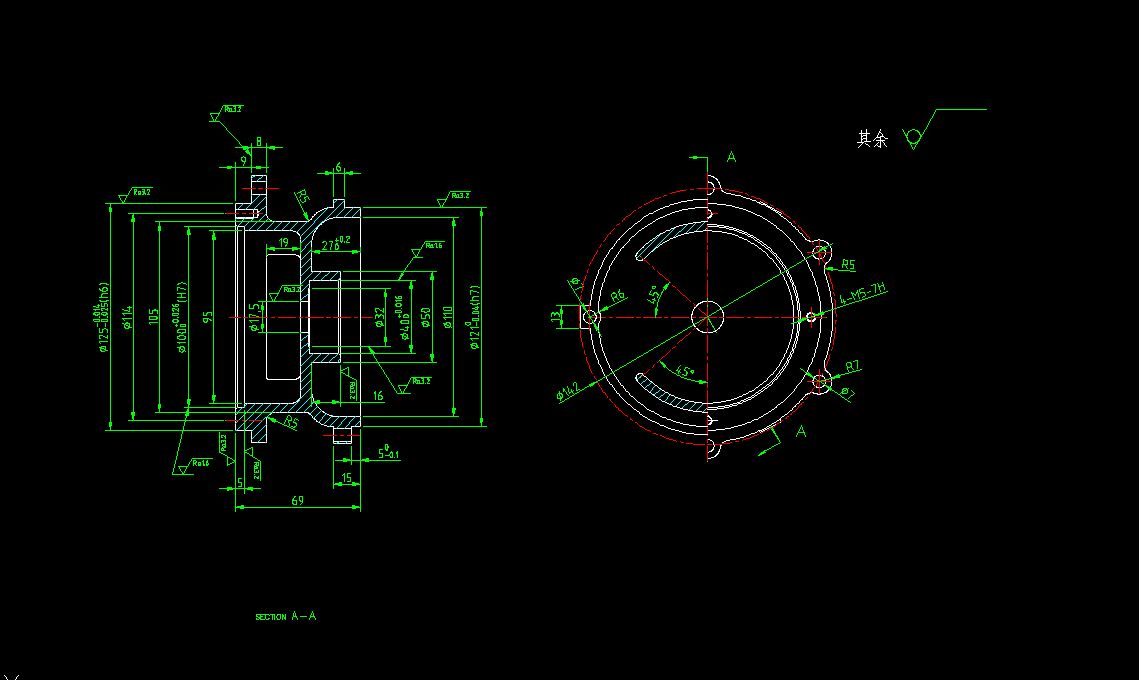Select the 6 width dimension text
This screenshot has width=1139, height=680.
[x=338, y=168]
